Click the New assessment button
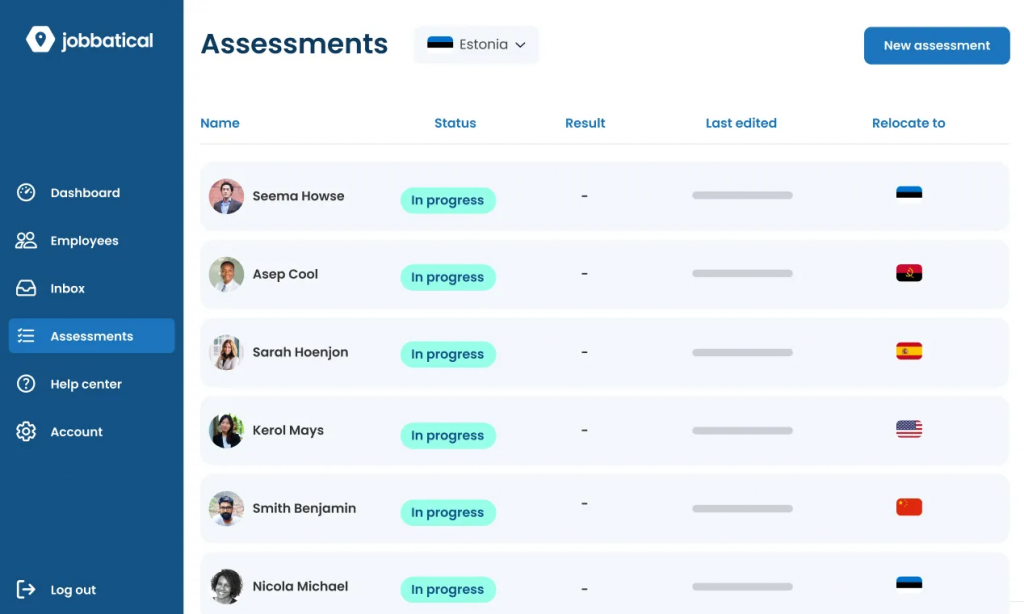The width and height of the screenshot is (1024, 614). coord(936,45)
